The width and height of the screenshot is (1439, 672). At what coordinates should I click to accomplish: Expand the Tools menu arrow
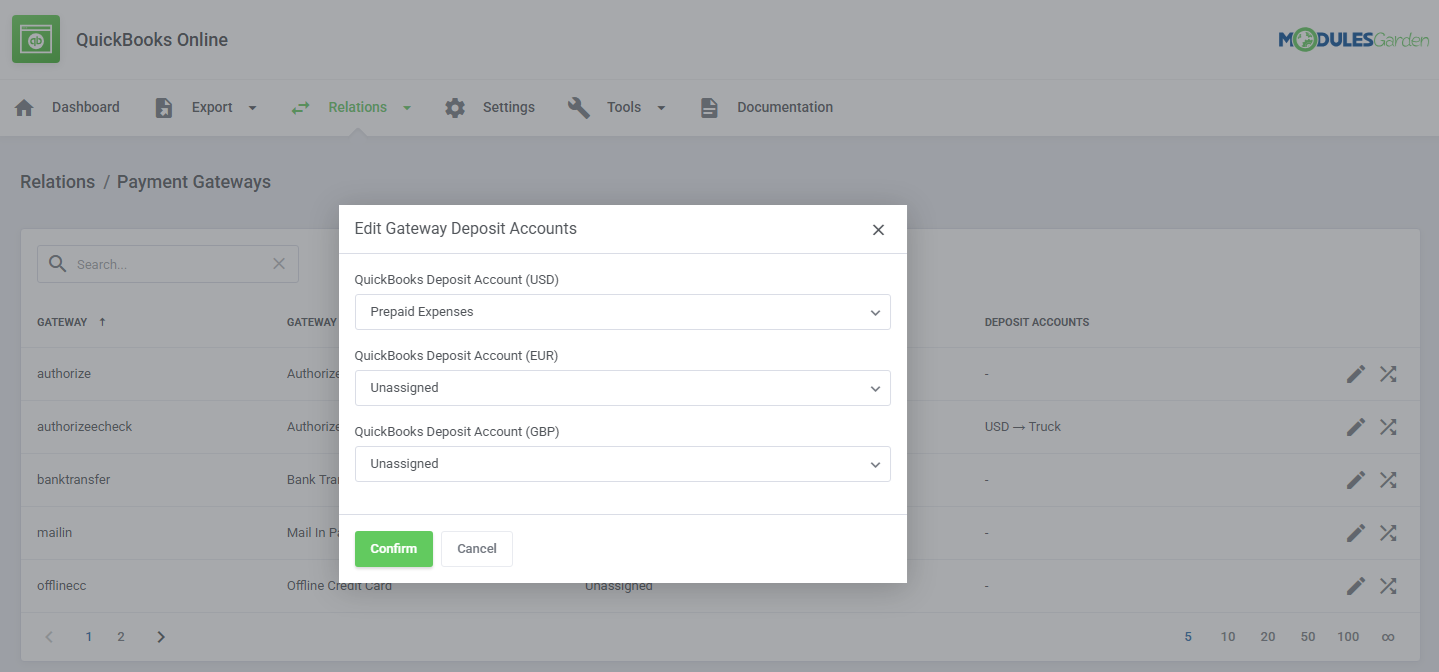661,108
